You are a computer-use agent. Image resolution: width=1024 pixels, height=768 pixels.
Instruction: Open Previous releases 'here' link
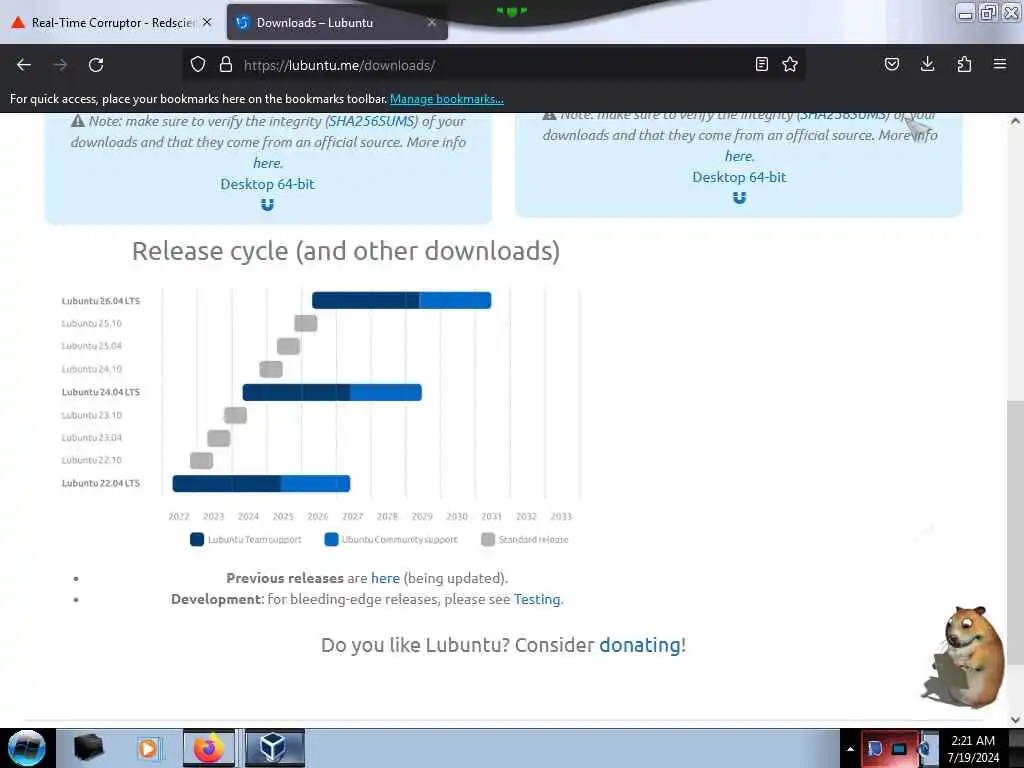(x=385, y=578)
